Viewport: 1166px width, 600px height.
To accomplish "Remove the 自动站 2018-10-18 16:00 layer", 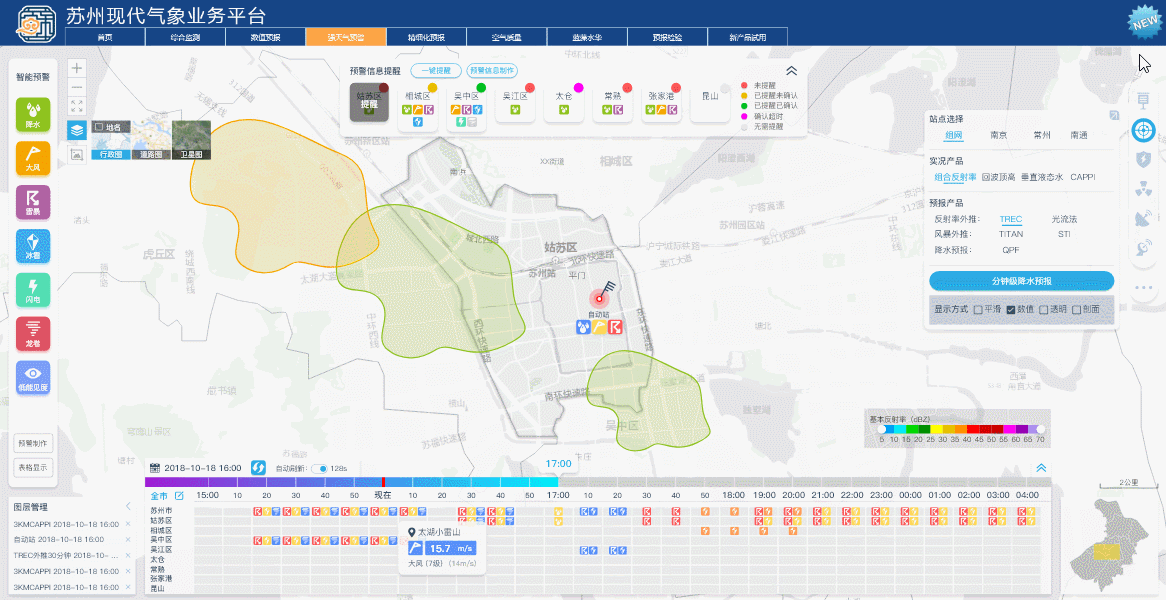I will coord(128,540).
